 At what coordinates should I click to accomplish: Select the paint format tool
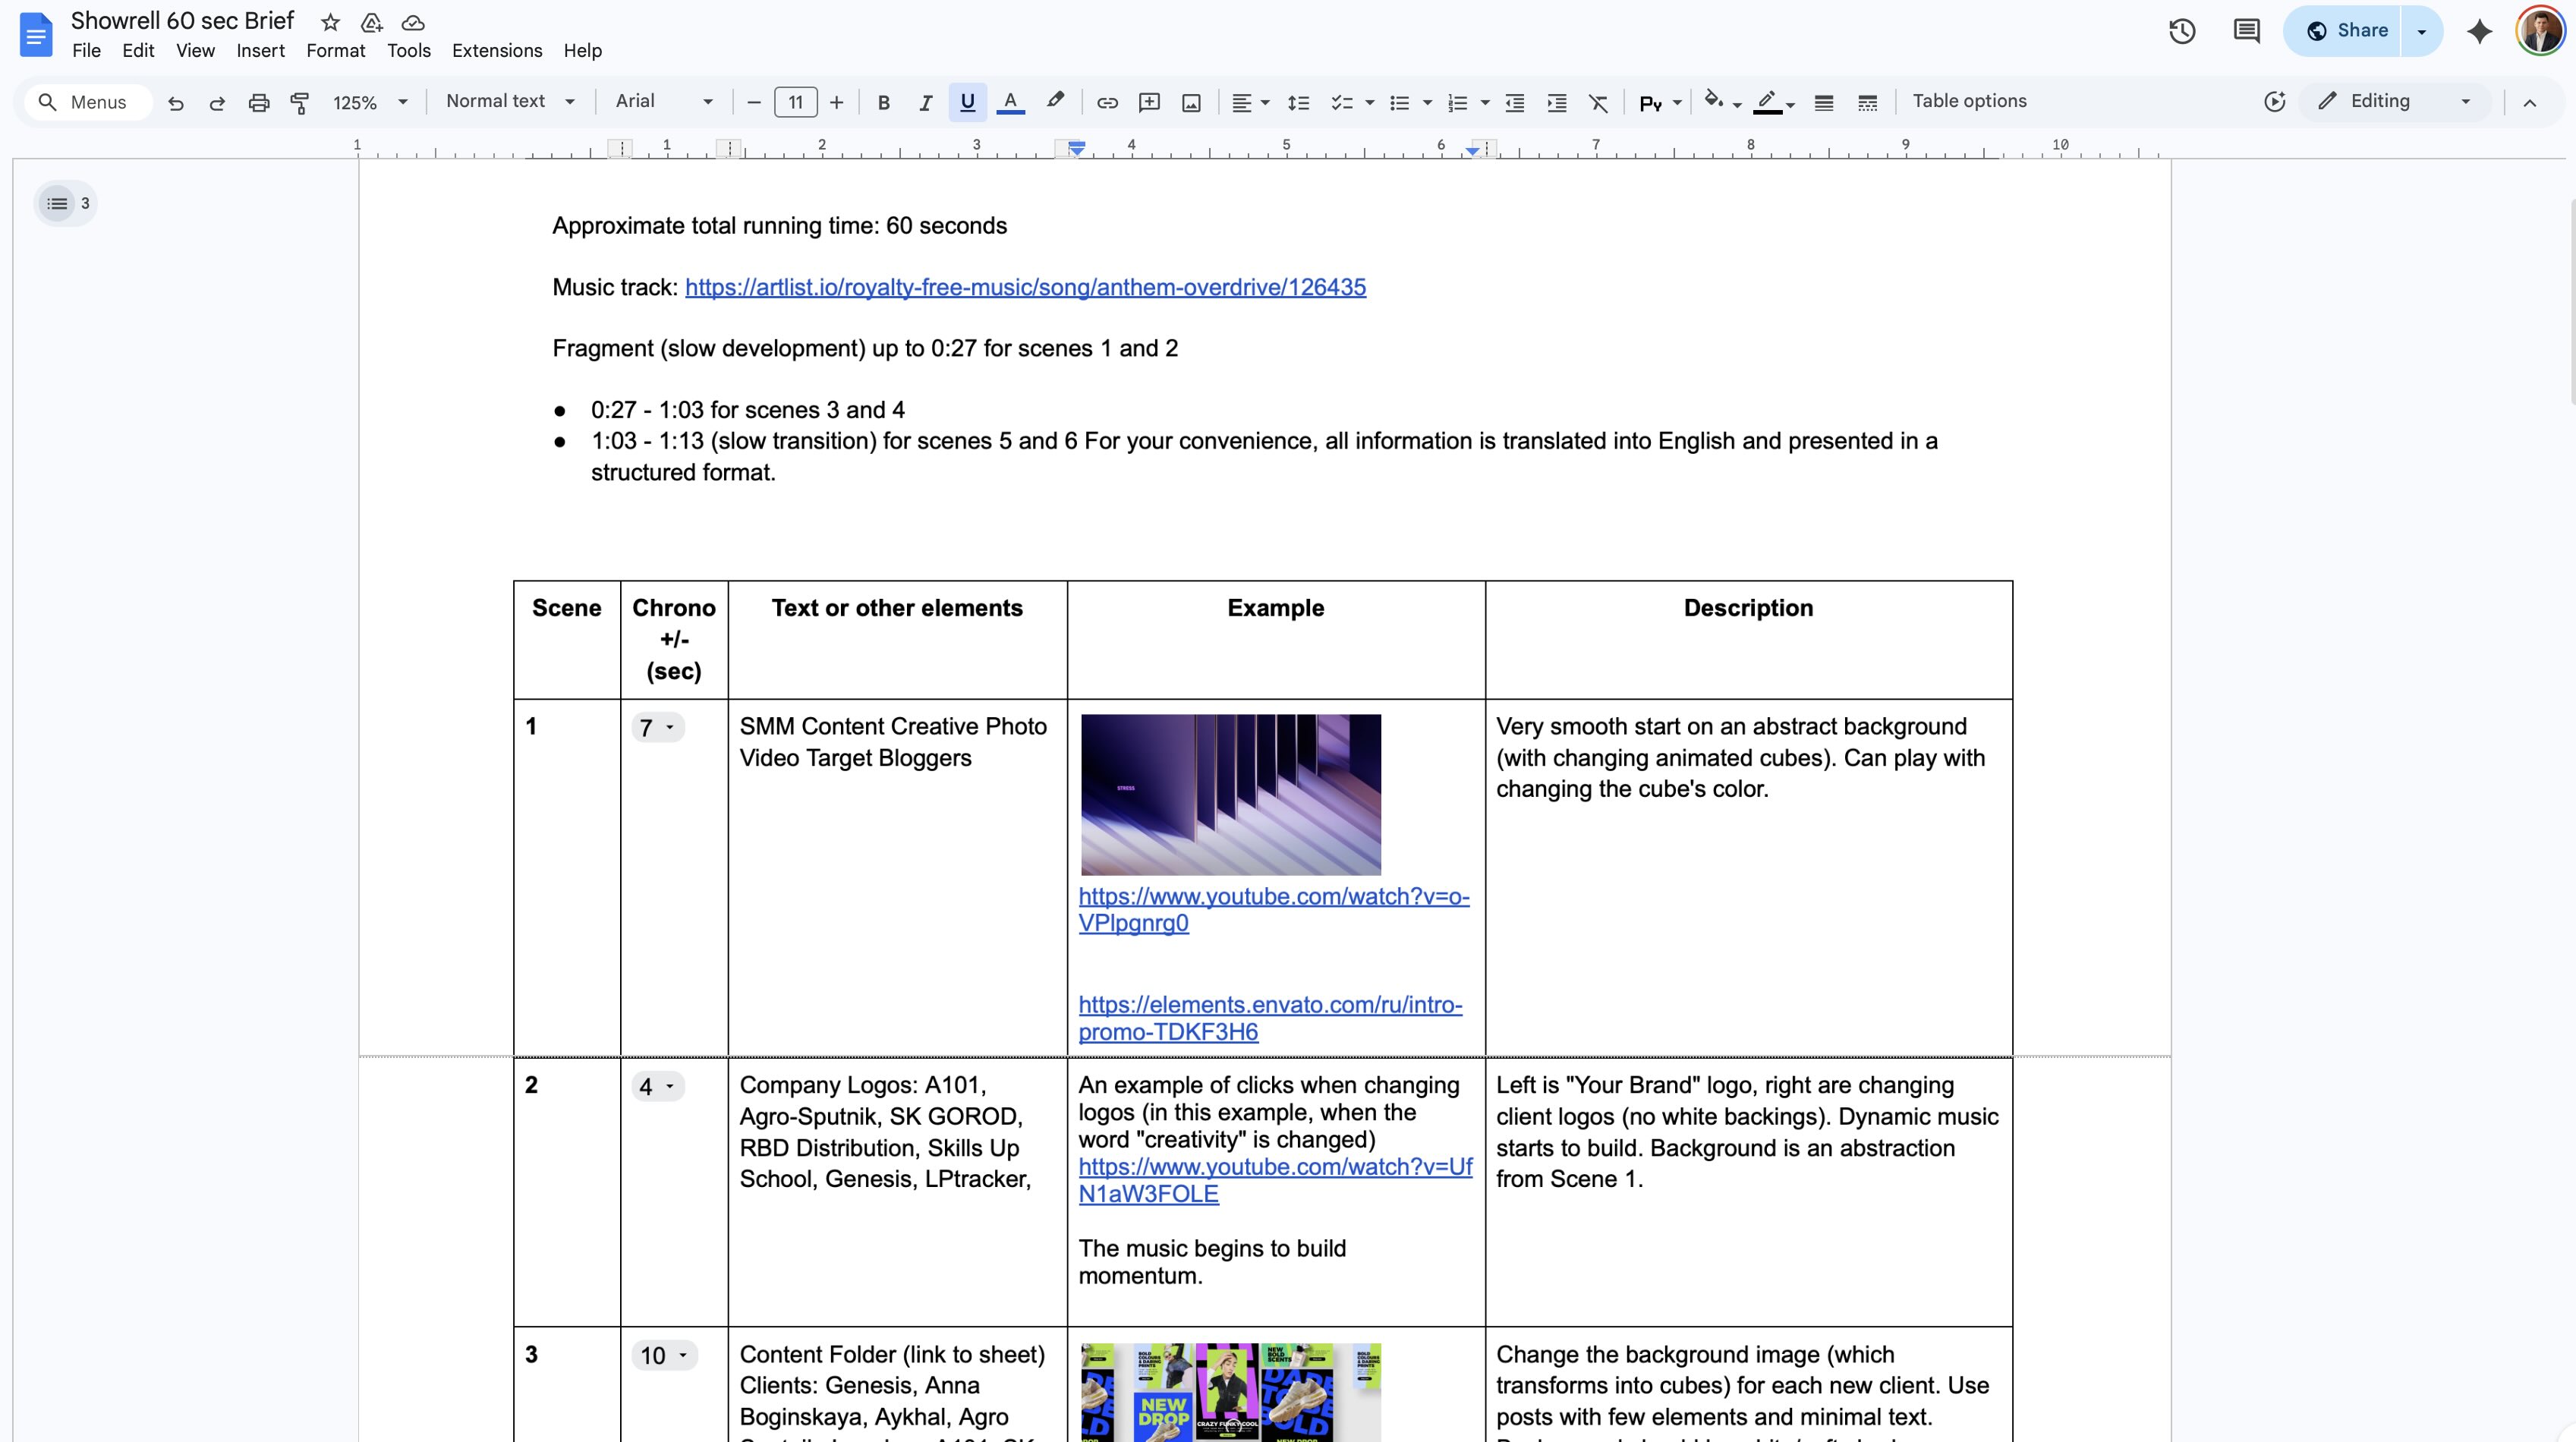coord(299,102)
